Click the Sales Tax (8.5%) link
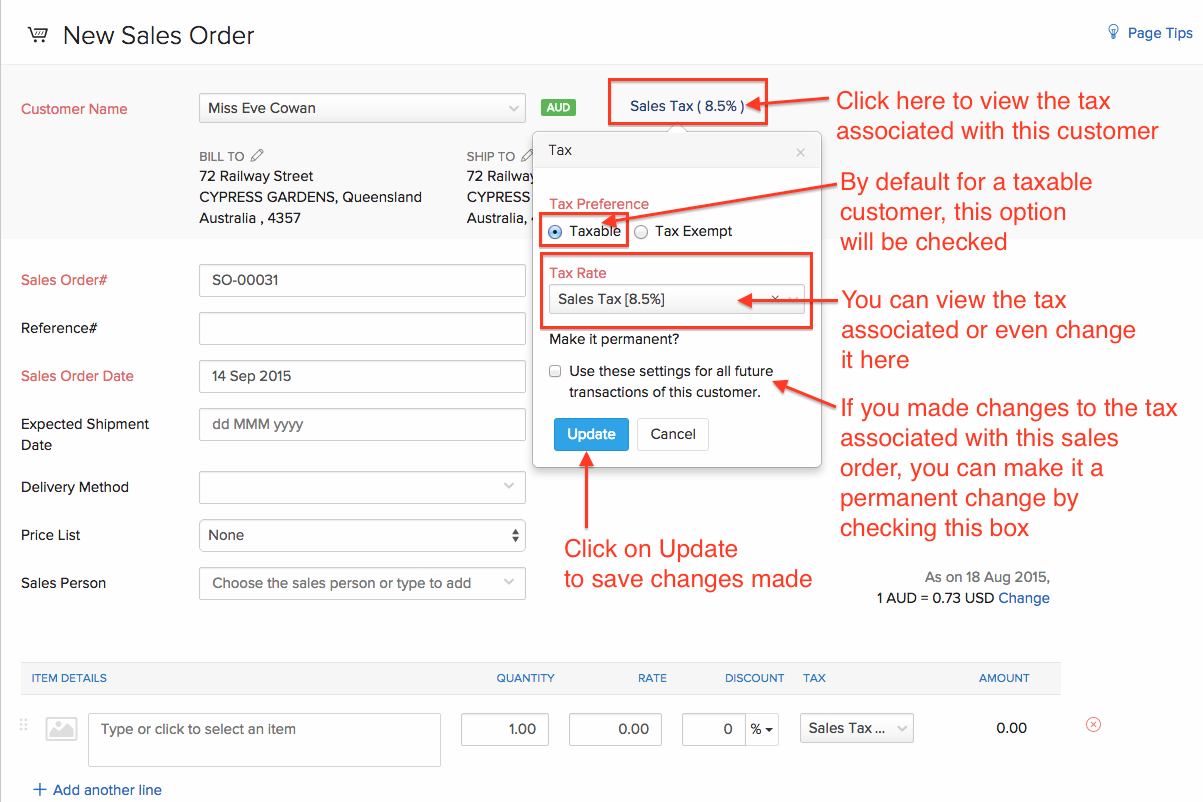Screen dimensions: 1203x802 tap(687, 107)
